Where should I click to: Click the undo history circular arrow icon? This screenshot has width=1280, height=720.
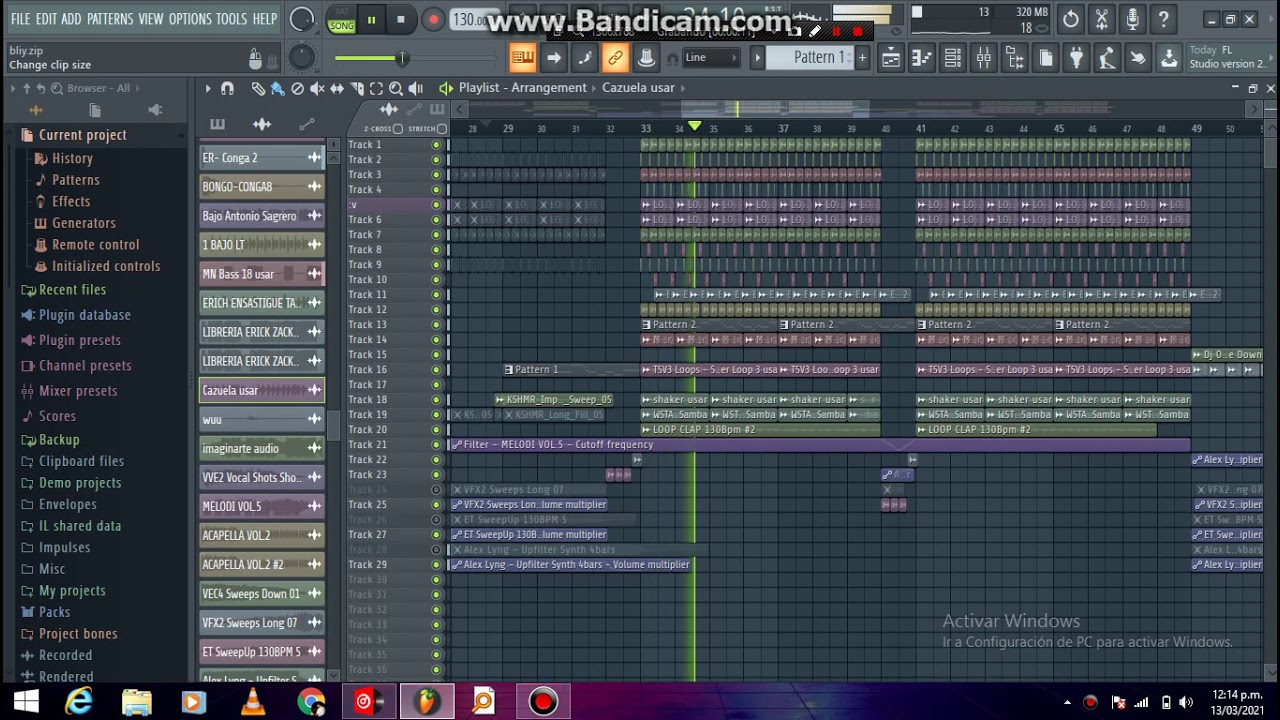[1070, 19]
